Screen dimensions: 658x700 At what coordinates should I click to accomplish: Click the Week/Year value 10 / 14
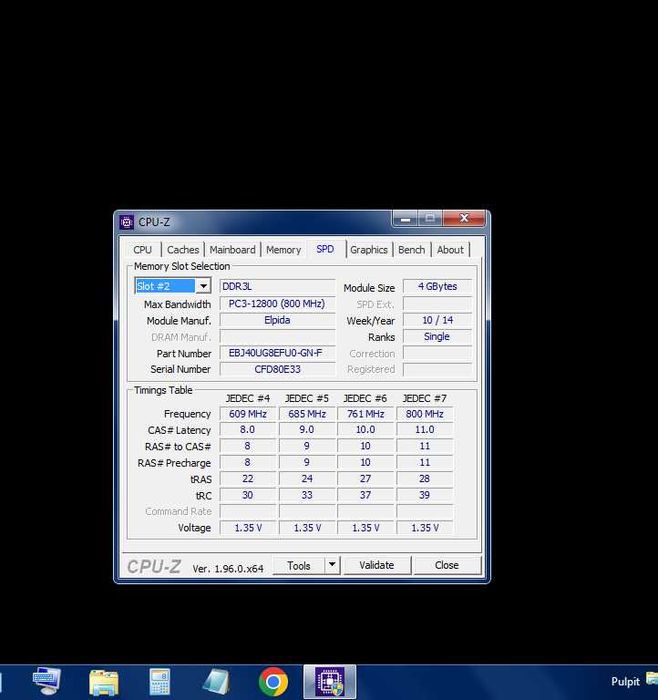(437, 320)
